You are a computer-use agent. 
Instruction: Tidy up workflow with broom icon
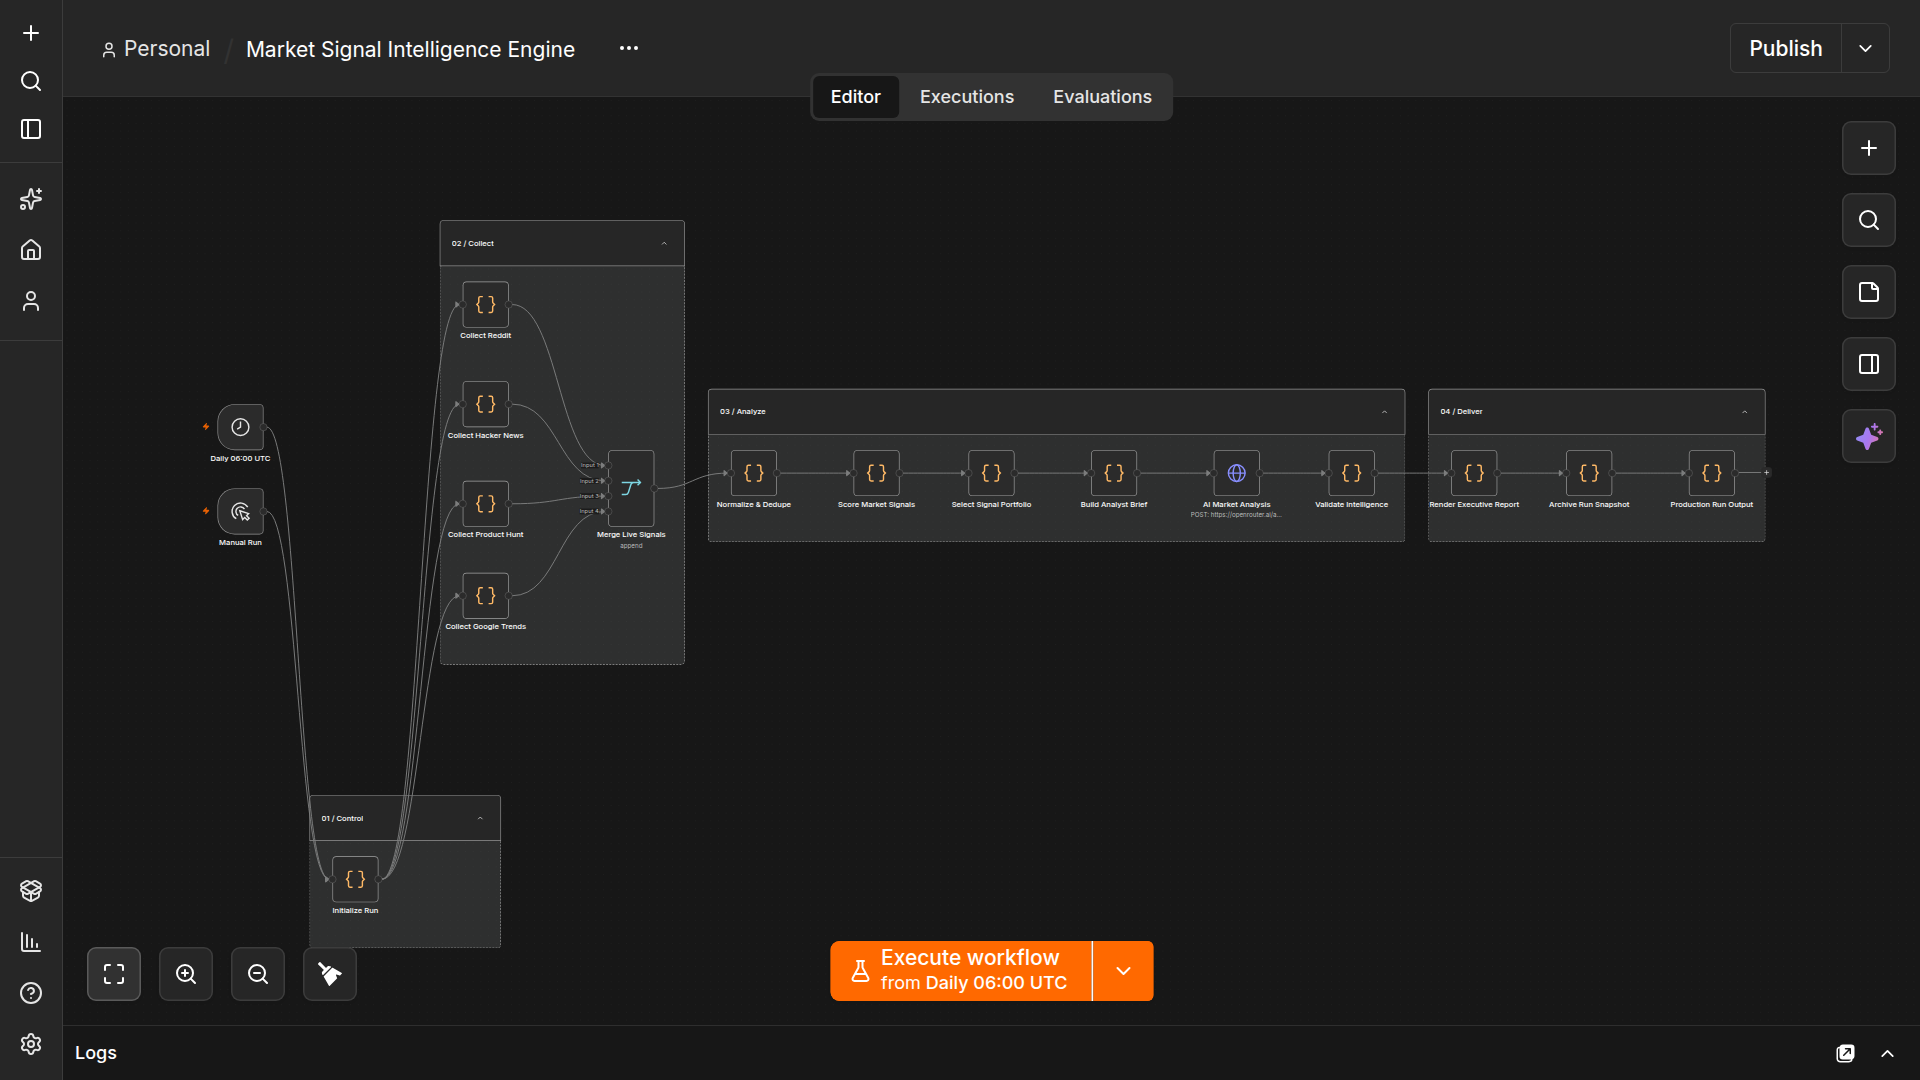tap(330, 974)
